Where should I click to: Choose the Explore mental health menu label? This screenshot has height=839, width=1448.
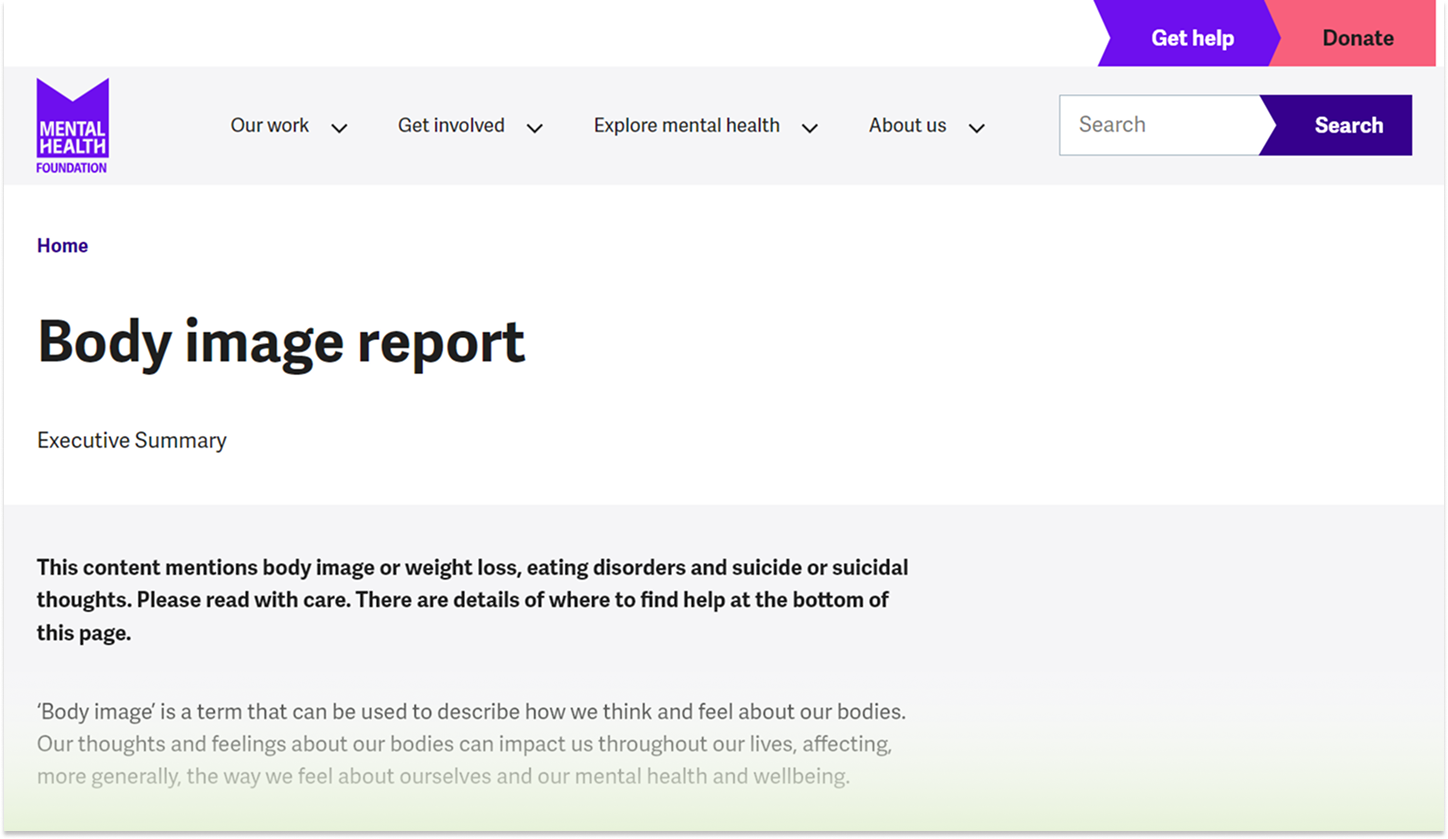click(x=686, y=125)
